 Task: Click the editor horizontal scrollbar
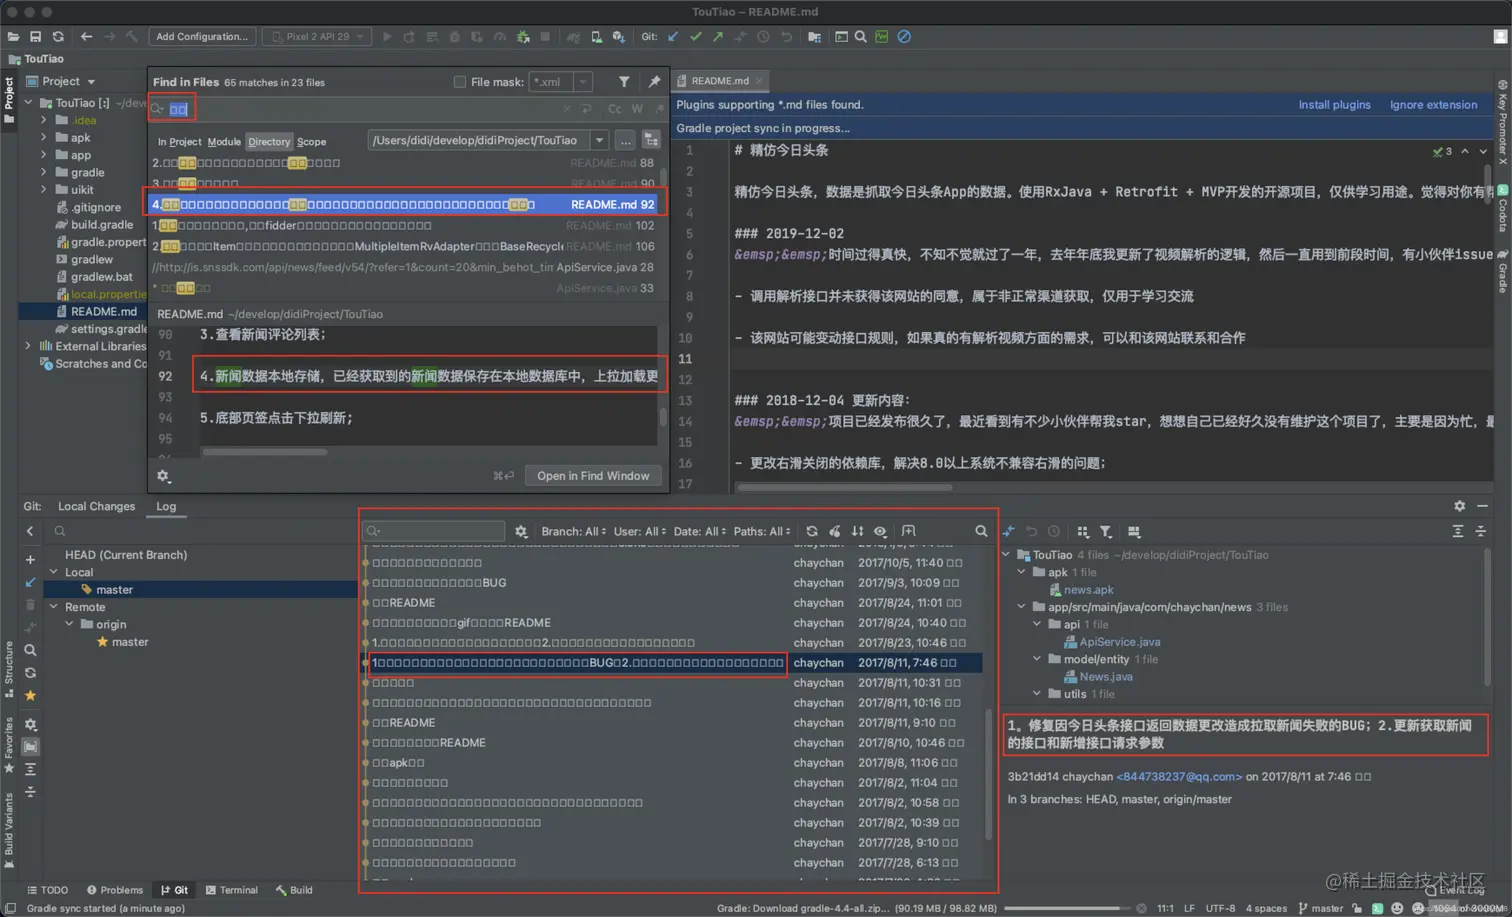[x=845, y=488]
